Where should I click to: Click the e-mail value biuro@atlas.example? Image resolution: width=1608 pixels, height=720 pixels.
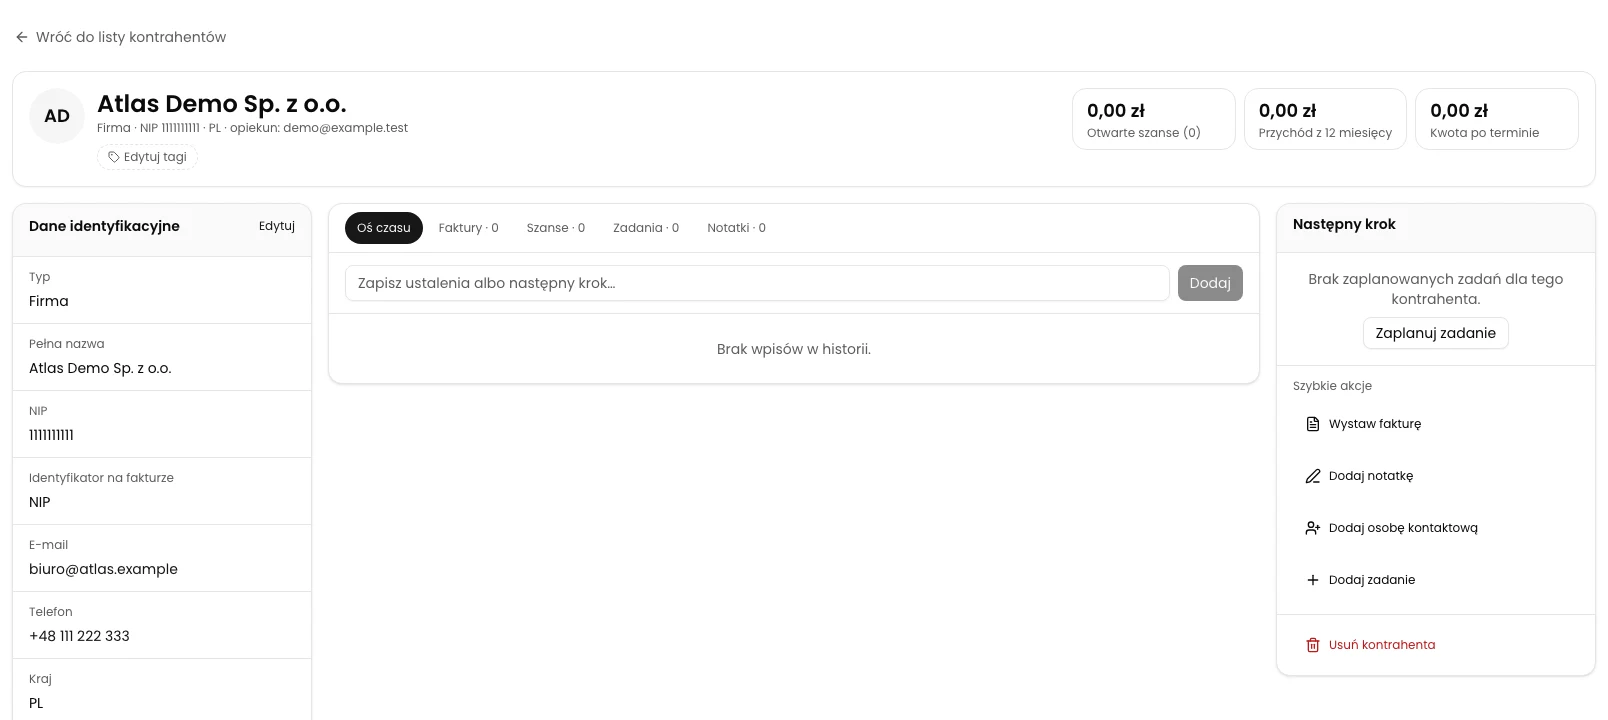pyautogui.click(x=103, y=569)
